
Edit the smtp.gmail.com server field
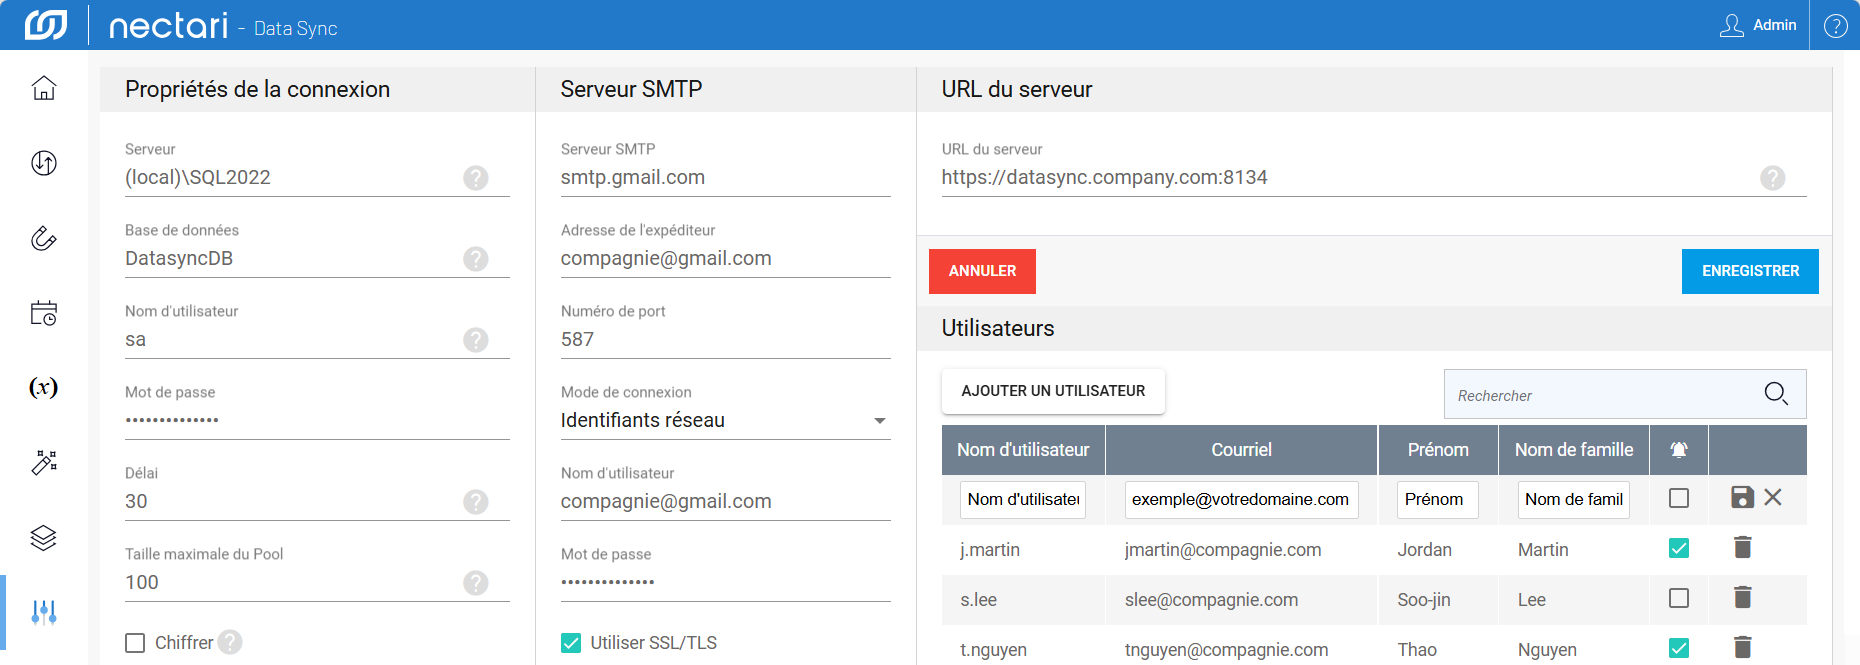click(x=725, y=178)
